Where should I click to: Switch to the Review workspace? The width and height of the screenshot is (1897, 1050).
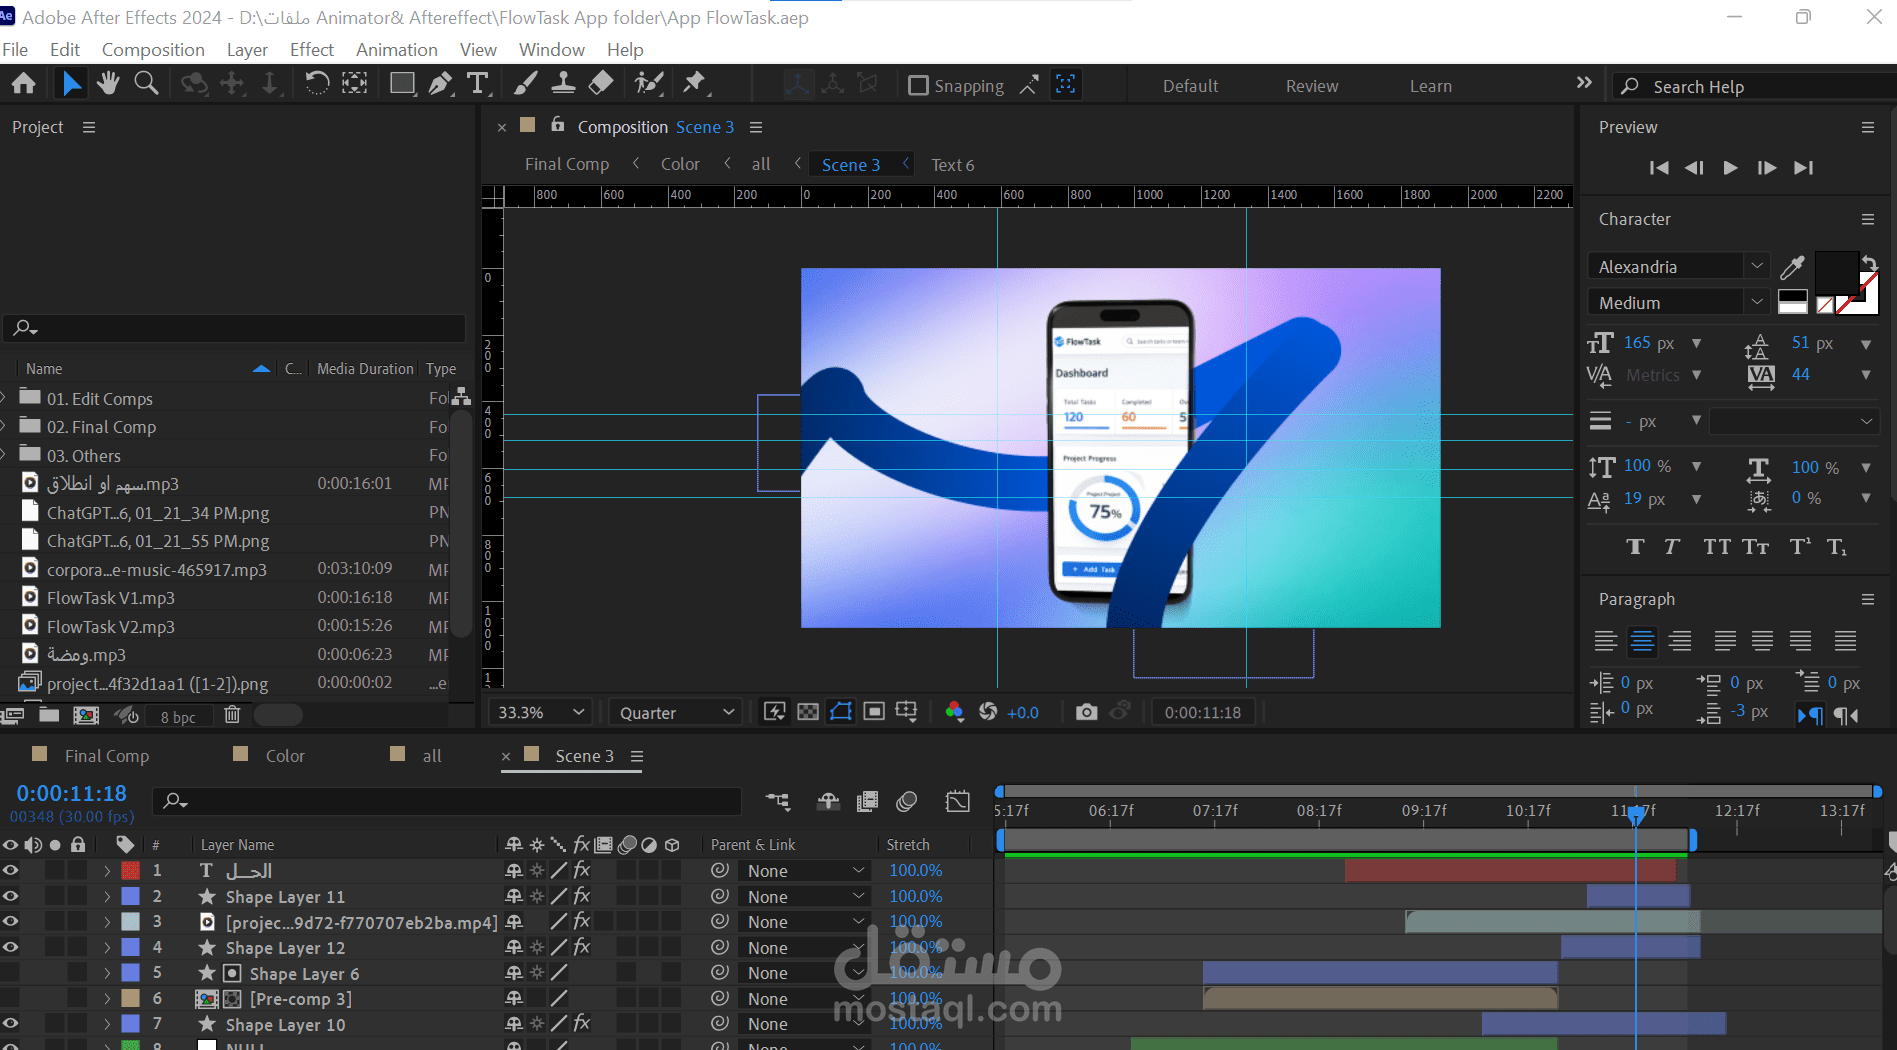click(1311, 86)
